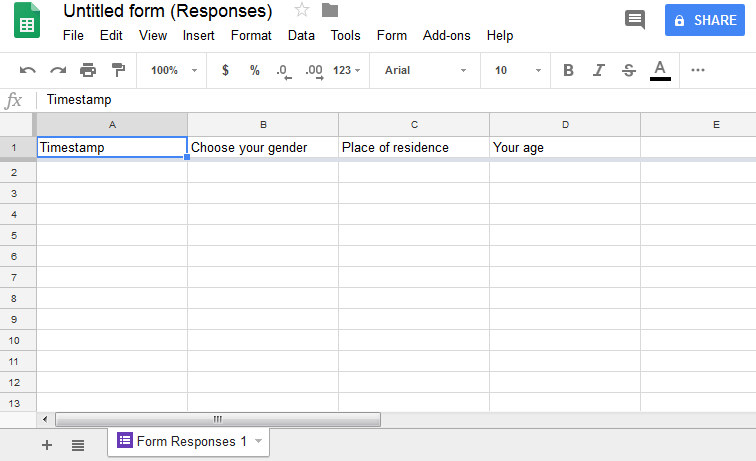Click the print icon
This screenshot has height=461, width=756.
[88, 70]
